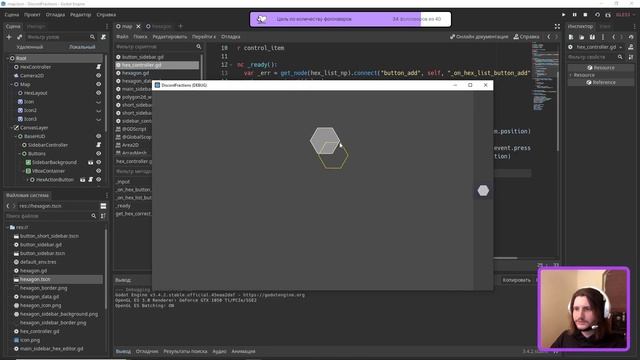Select hexagon.gd in script list
The height and width of the screenshot is (360, 640).
click(136, 73)
